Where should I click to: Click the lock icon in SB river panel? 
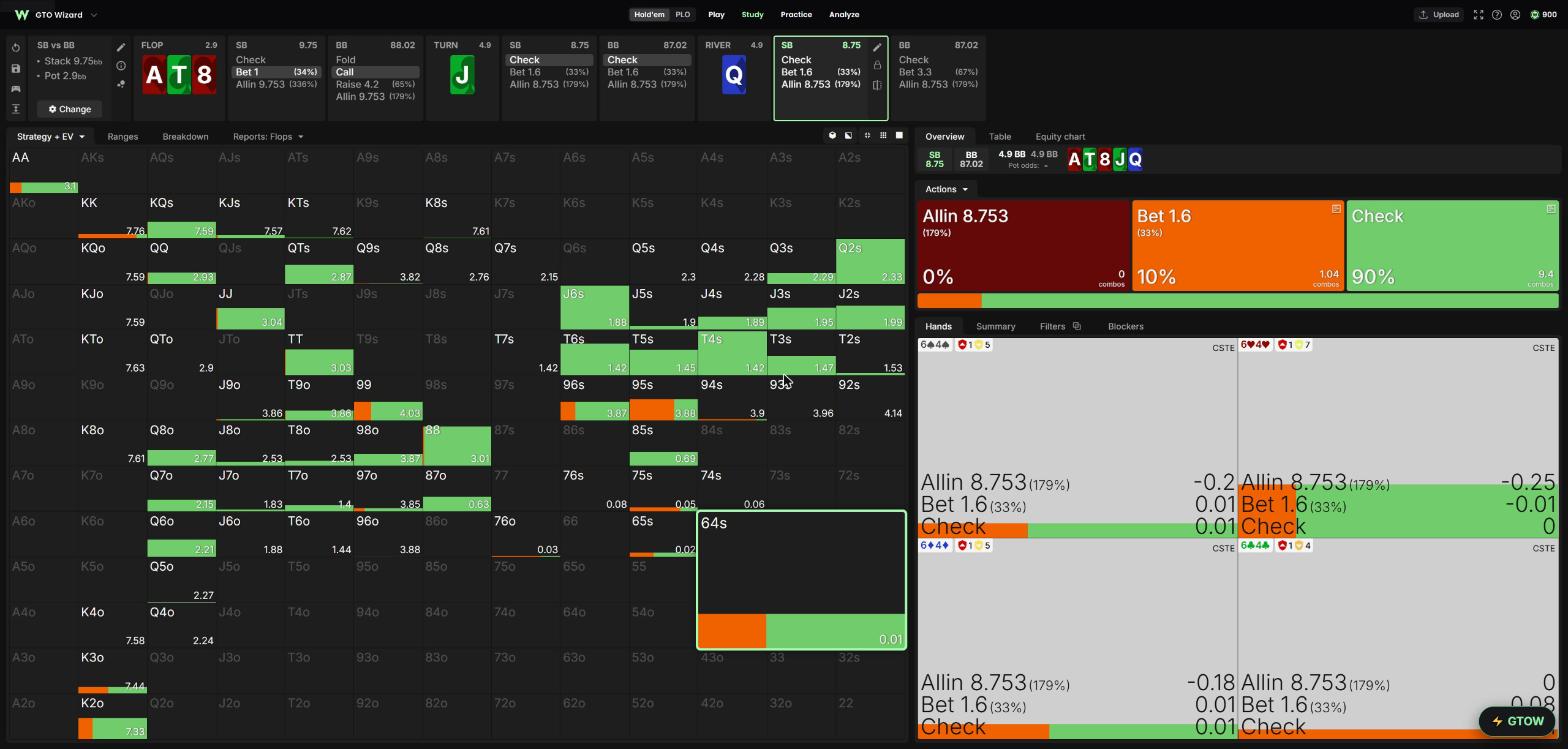pyautogui.click(x=877, y=66)
